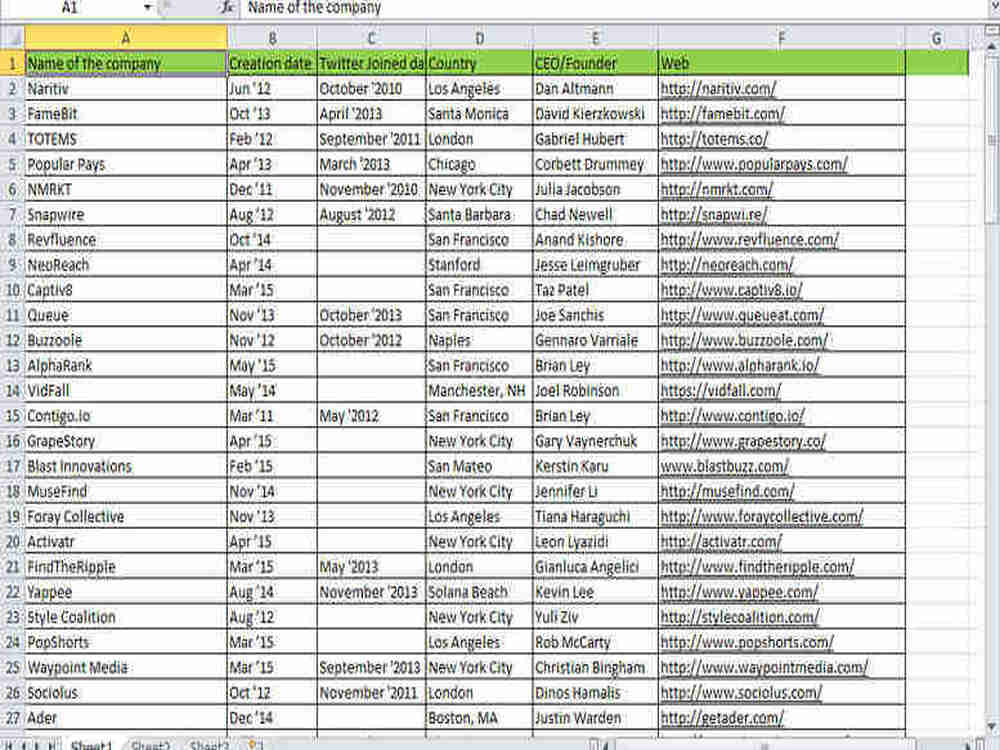Viewport: 1000px width, 750px height.
Task: Open the http://www.foraycollective.com/ link
Action: coord(761,517)
